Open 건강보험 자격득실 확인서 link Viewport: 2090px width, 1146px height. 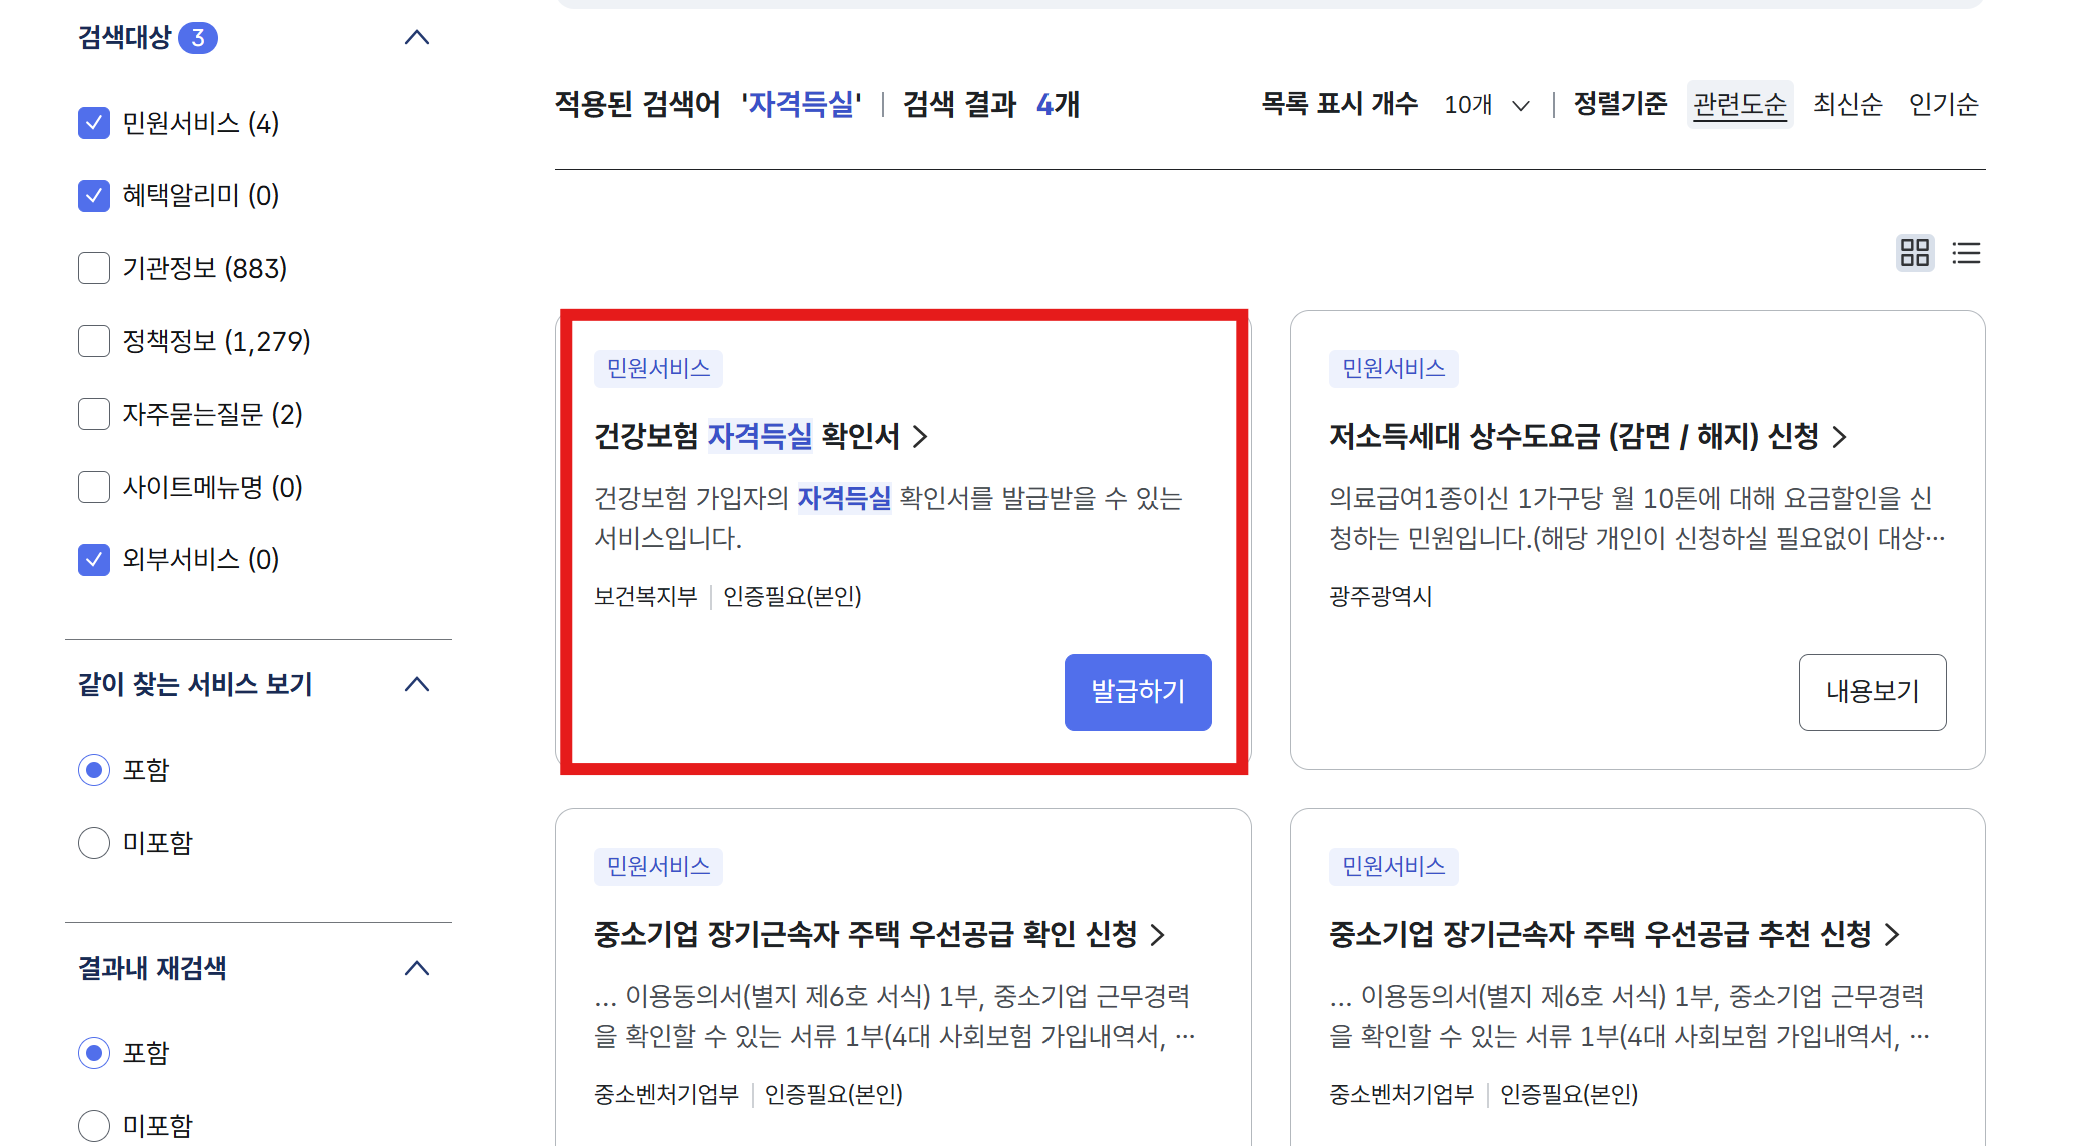[x=761, y=436]
